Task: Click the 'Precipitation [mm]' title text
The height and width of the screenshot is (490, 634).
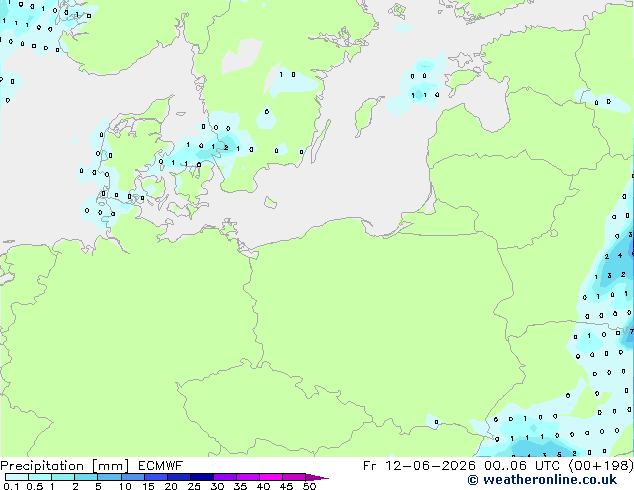Action: (x=65, y=466)
